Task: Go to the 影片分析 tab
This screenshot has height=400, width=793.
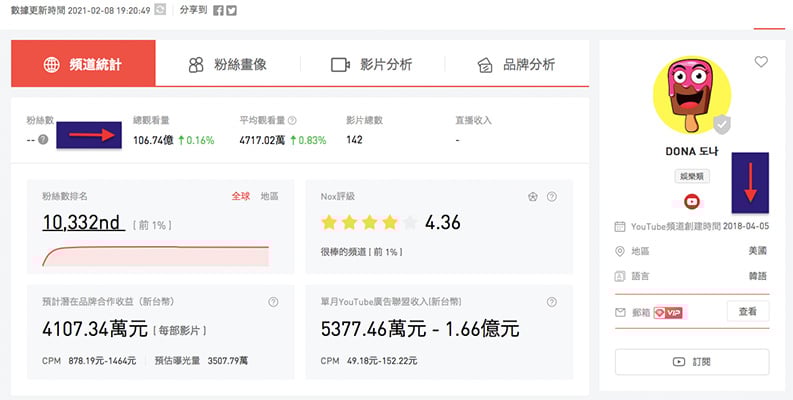Action: [x=371, y=65]
